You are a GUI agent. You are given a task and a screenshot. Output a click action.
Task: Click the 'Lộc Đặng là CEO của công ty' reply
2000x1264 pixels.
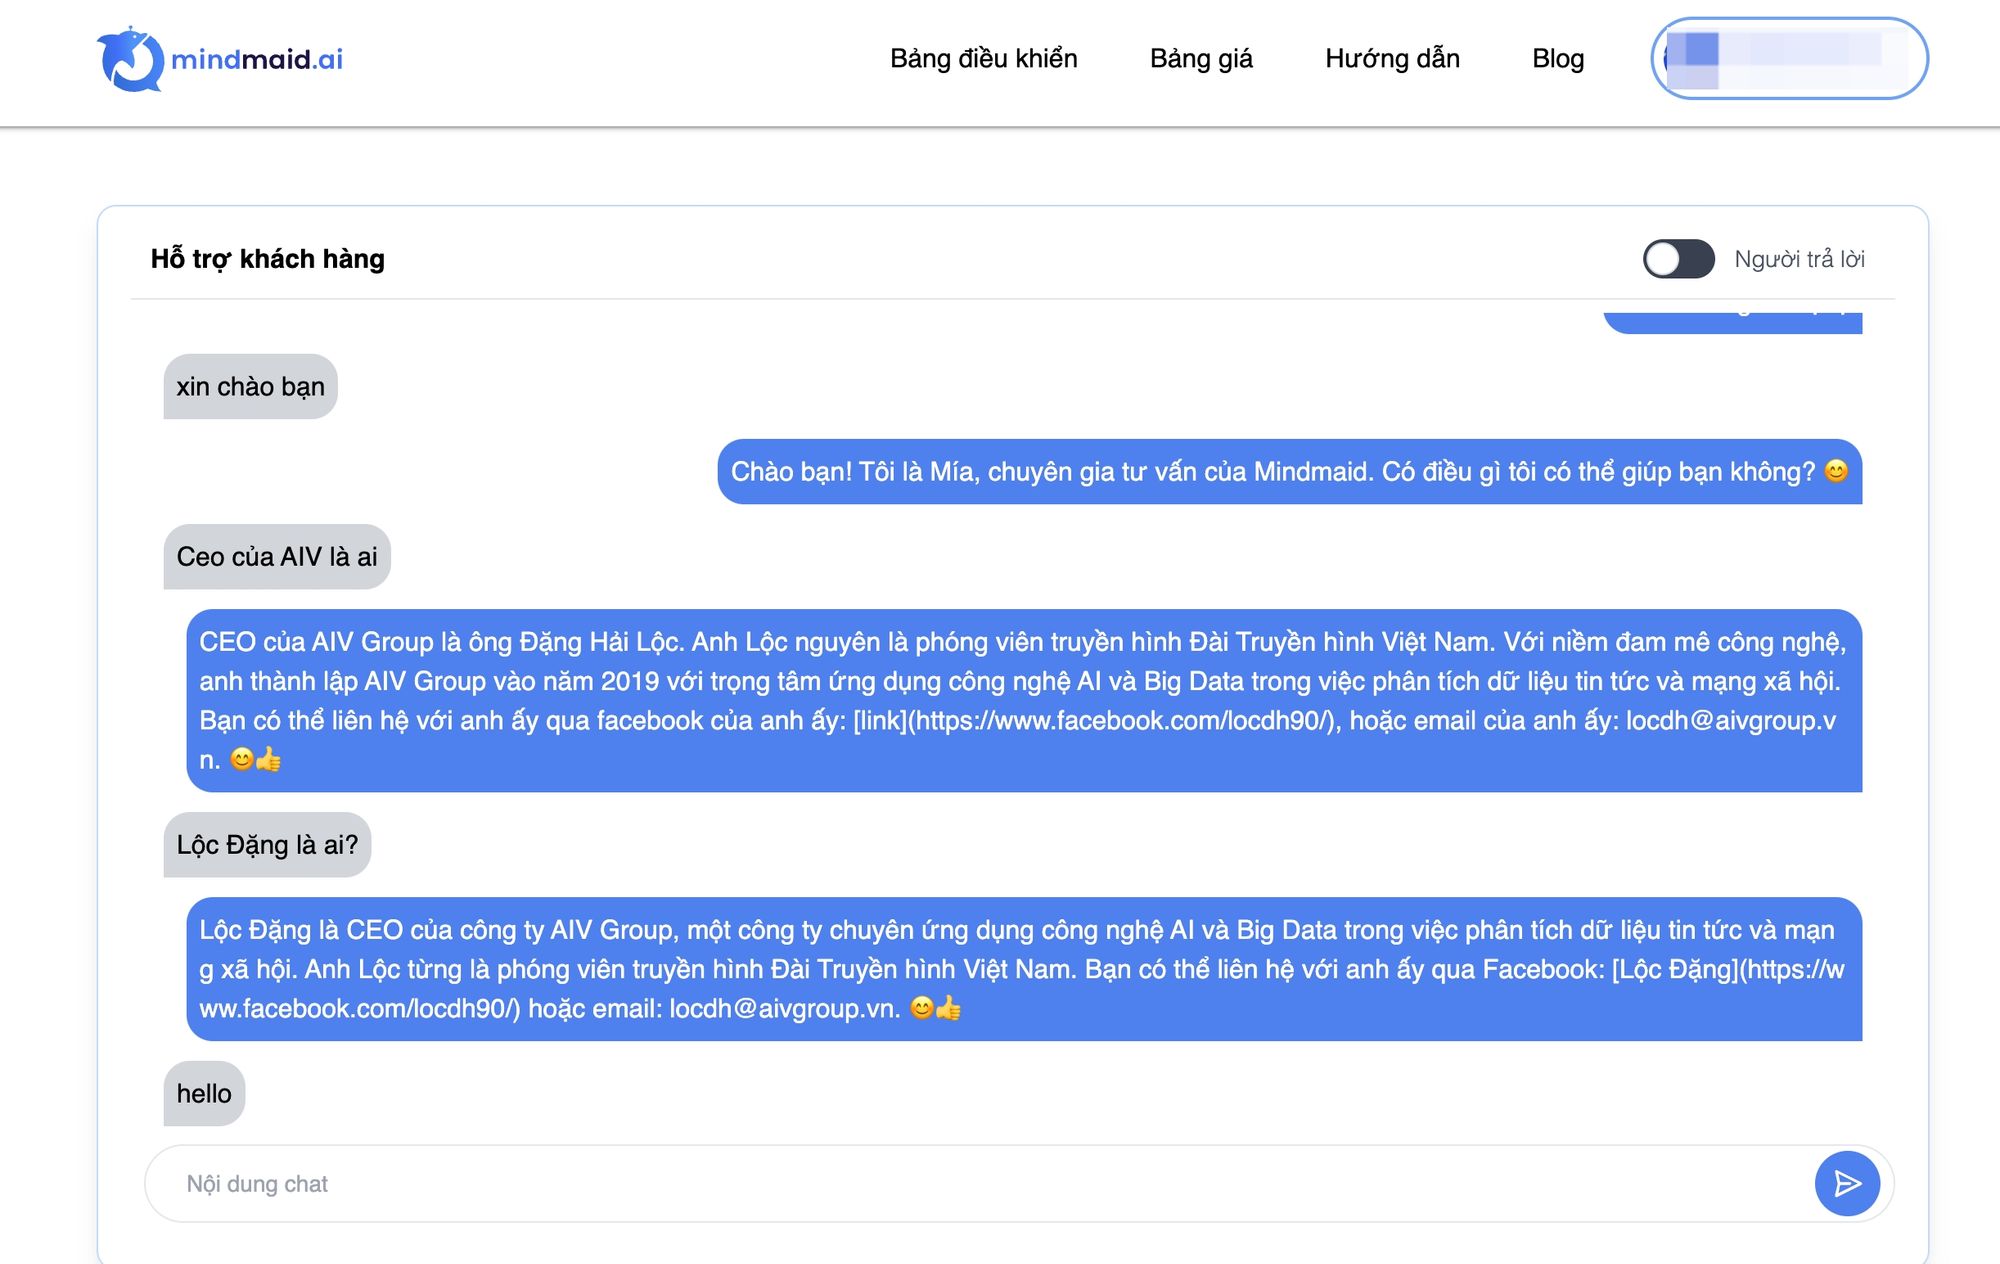pos(1024,969)
